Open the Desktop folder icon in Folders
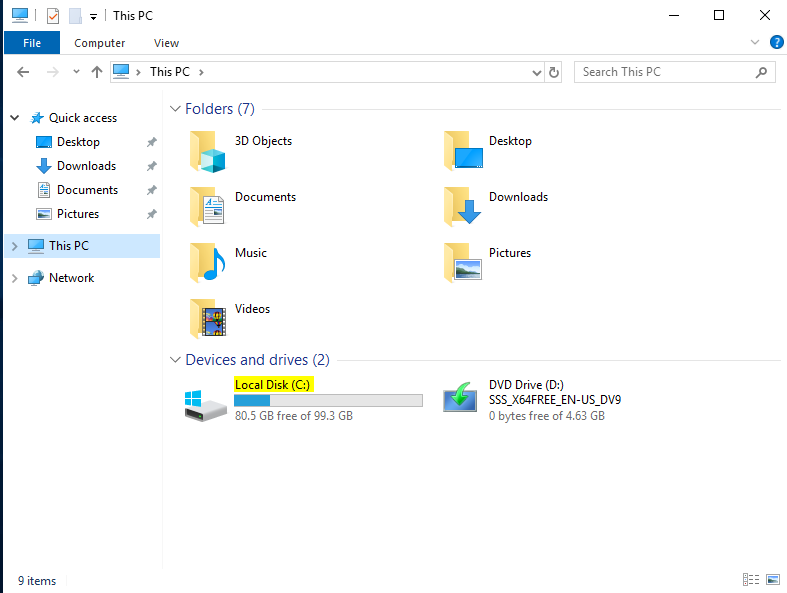Screen dimensions: 787x593 tap(463, 151)
